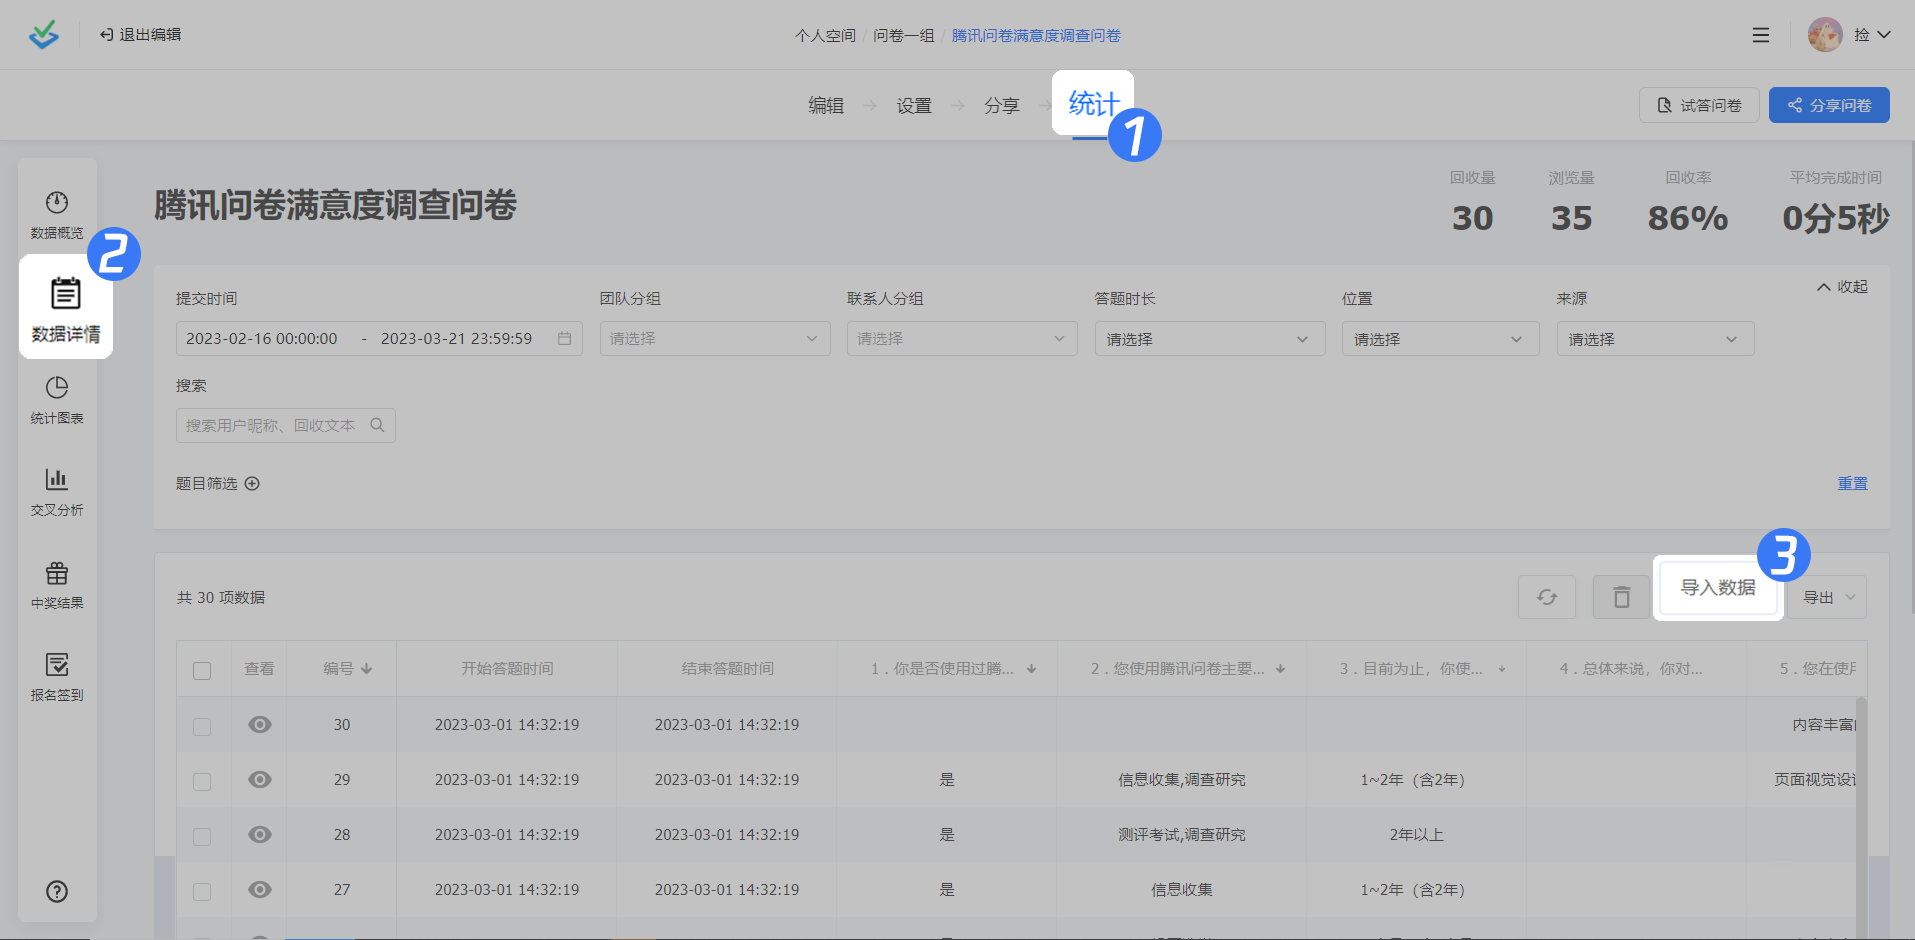Check the checkbox for row 30
The width and height of the screenshot is (1915, 940).
click(x=202, y=726)
